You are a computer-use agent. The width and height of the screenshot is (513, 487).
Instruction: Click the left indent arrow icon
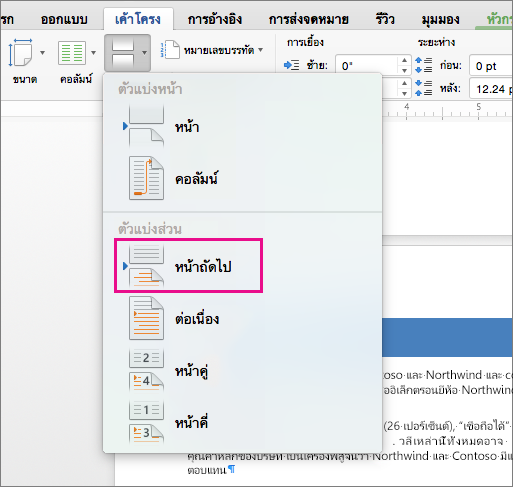[291, 65]
